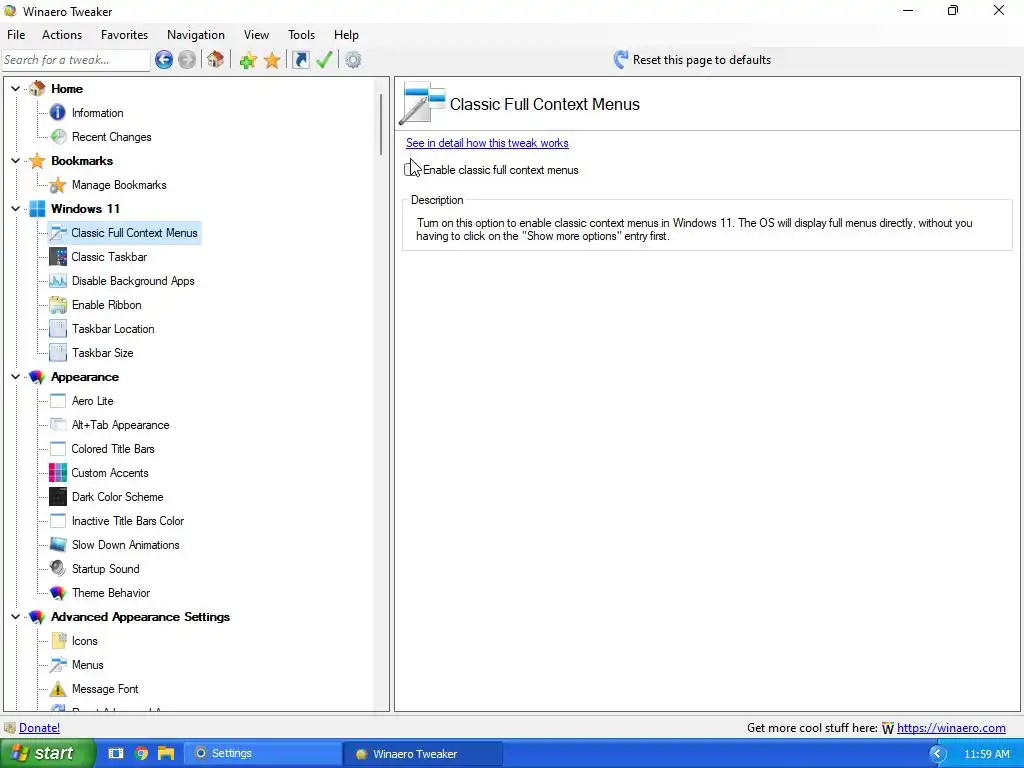Viewport: 1024px width, 768px height.
Task: Add bookmark green plus star icon
Action: [x=248, y=60]
